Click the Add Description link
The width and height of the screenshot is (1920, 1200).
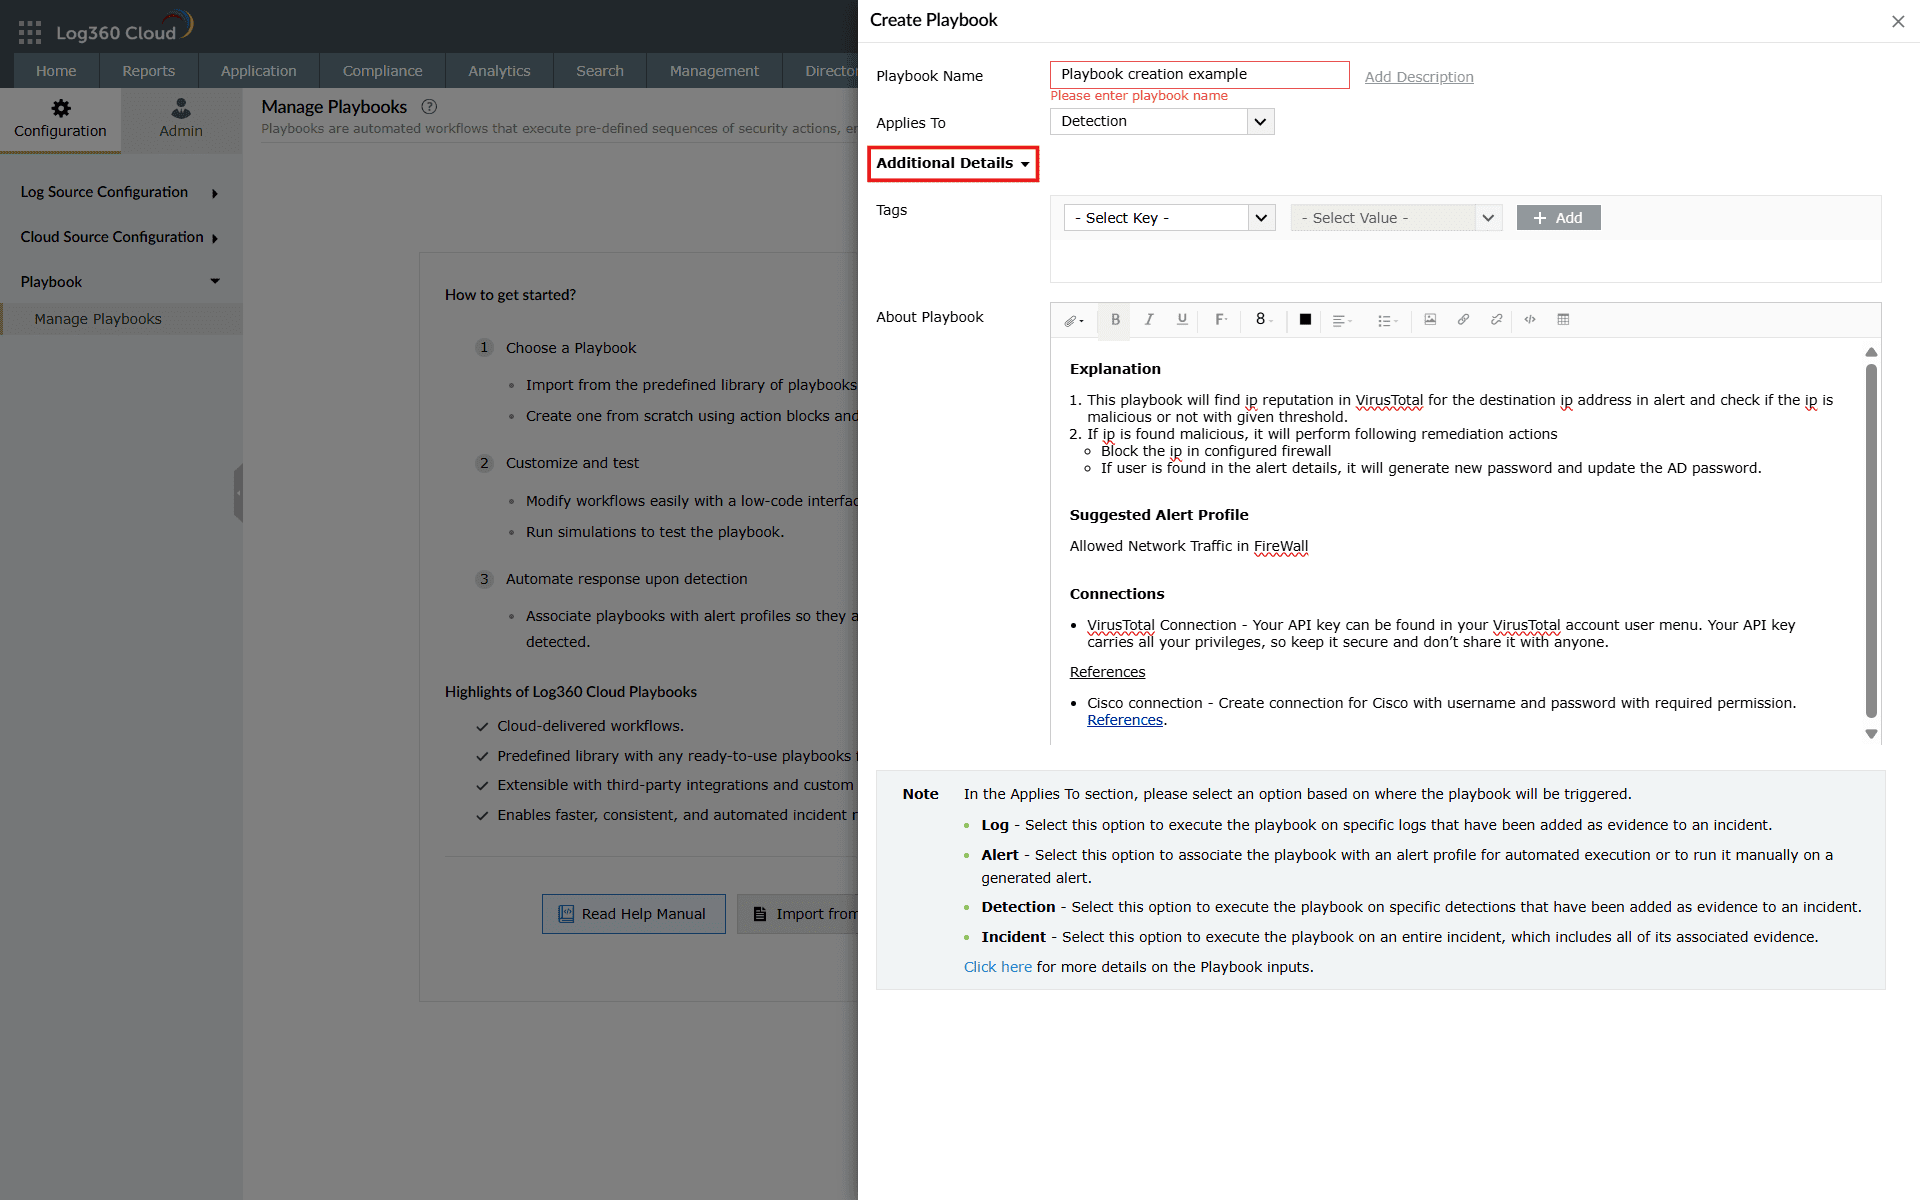1418,77
